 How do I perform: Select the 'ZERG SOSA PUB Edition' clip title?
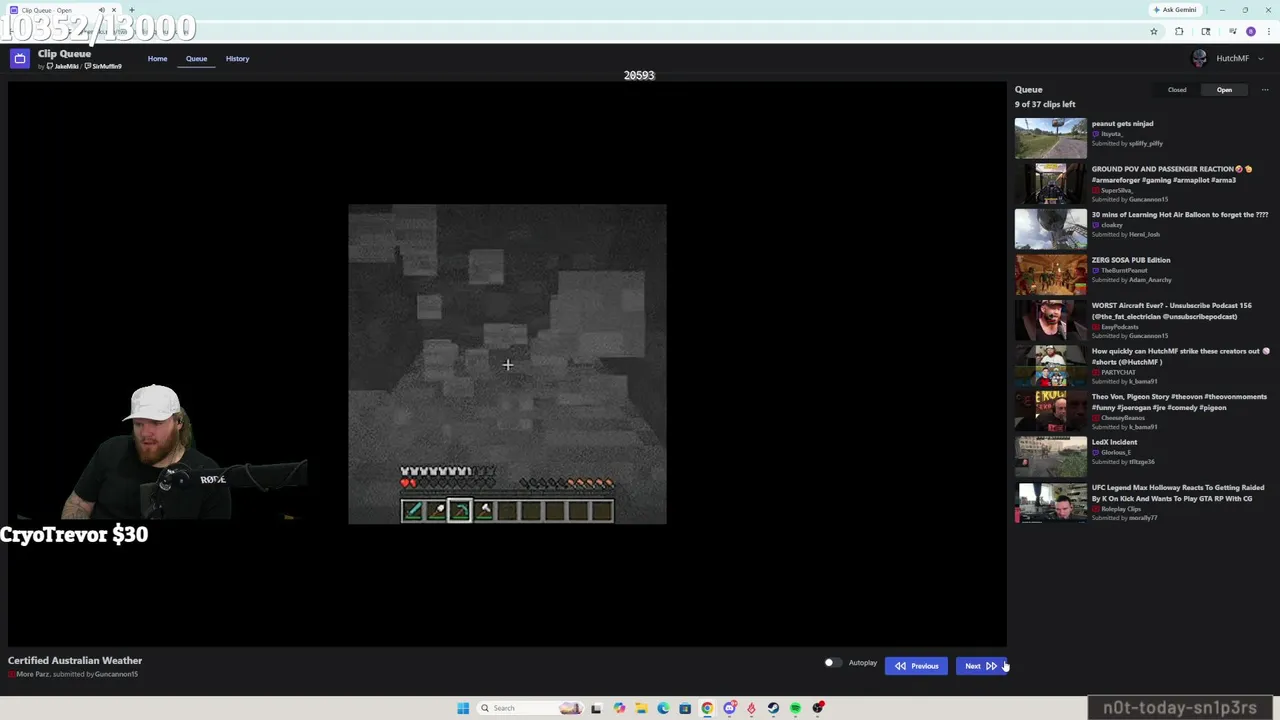coord(1131,260)
